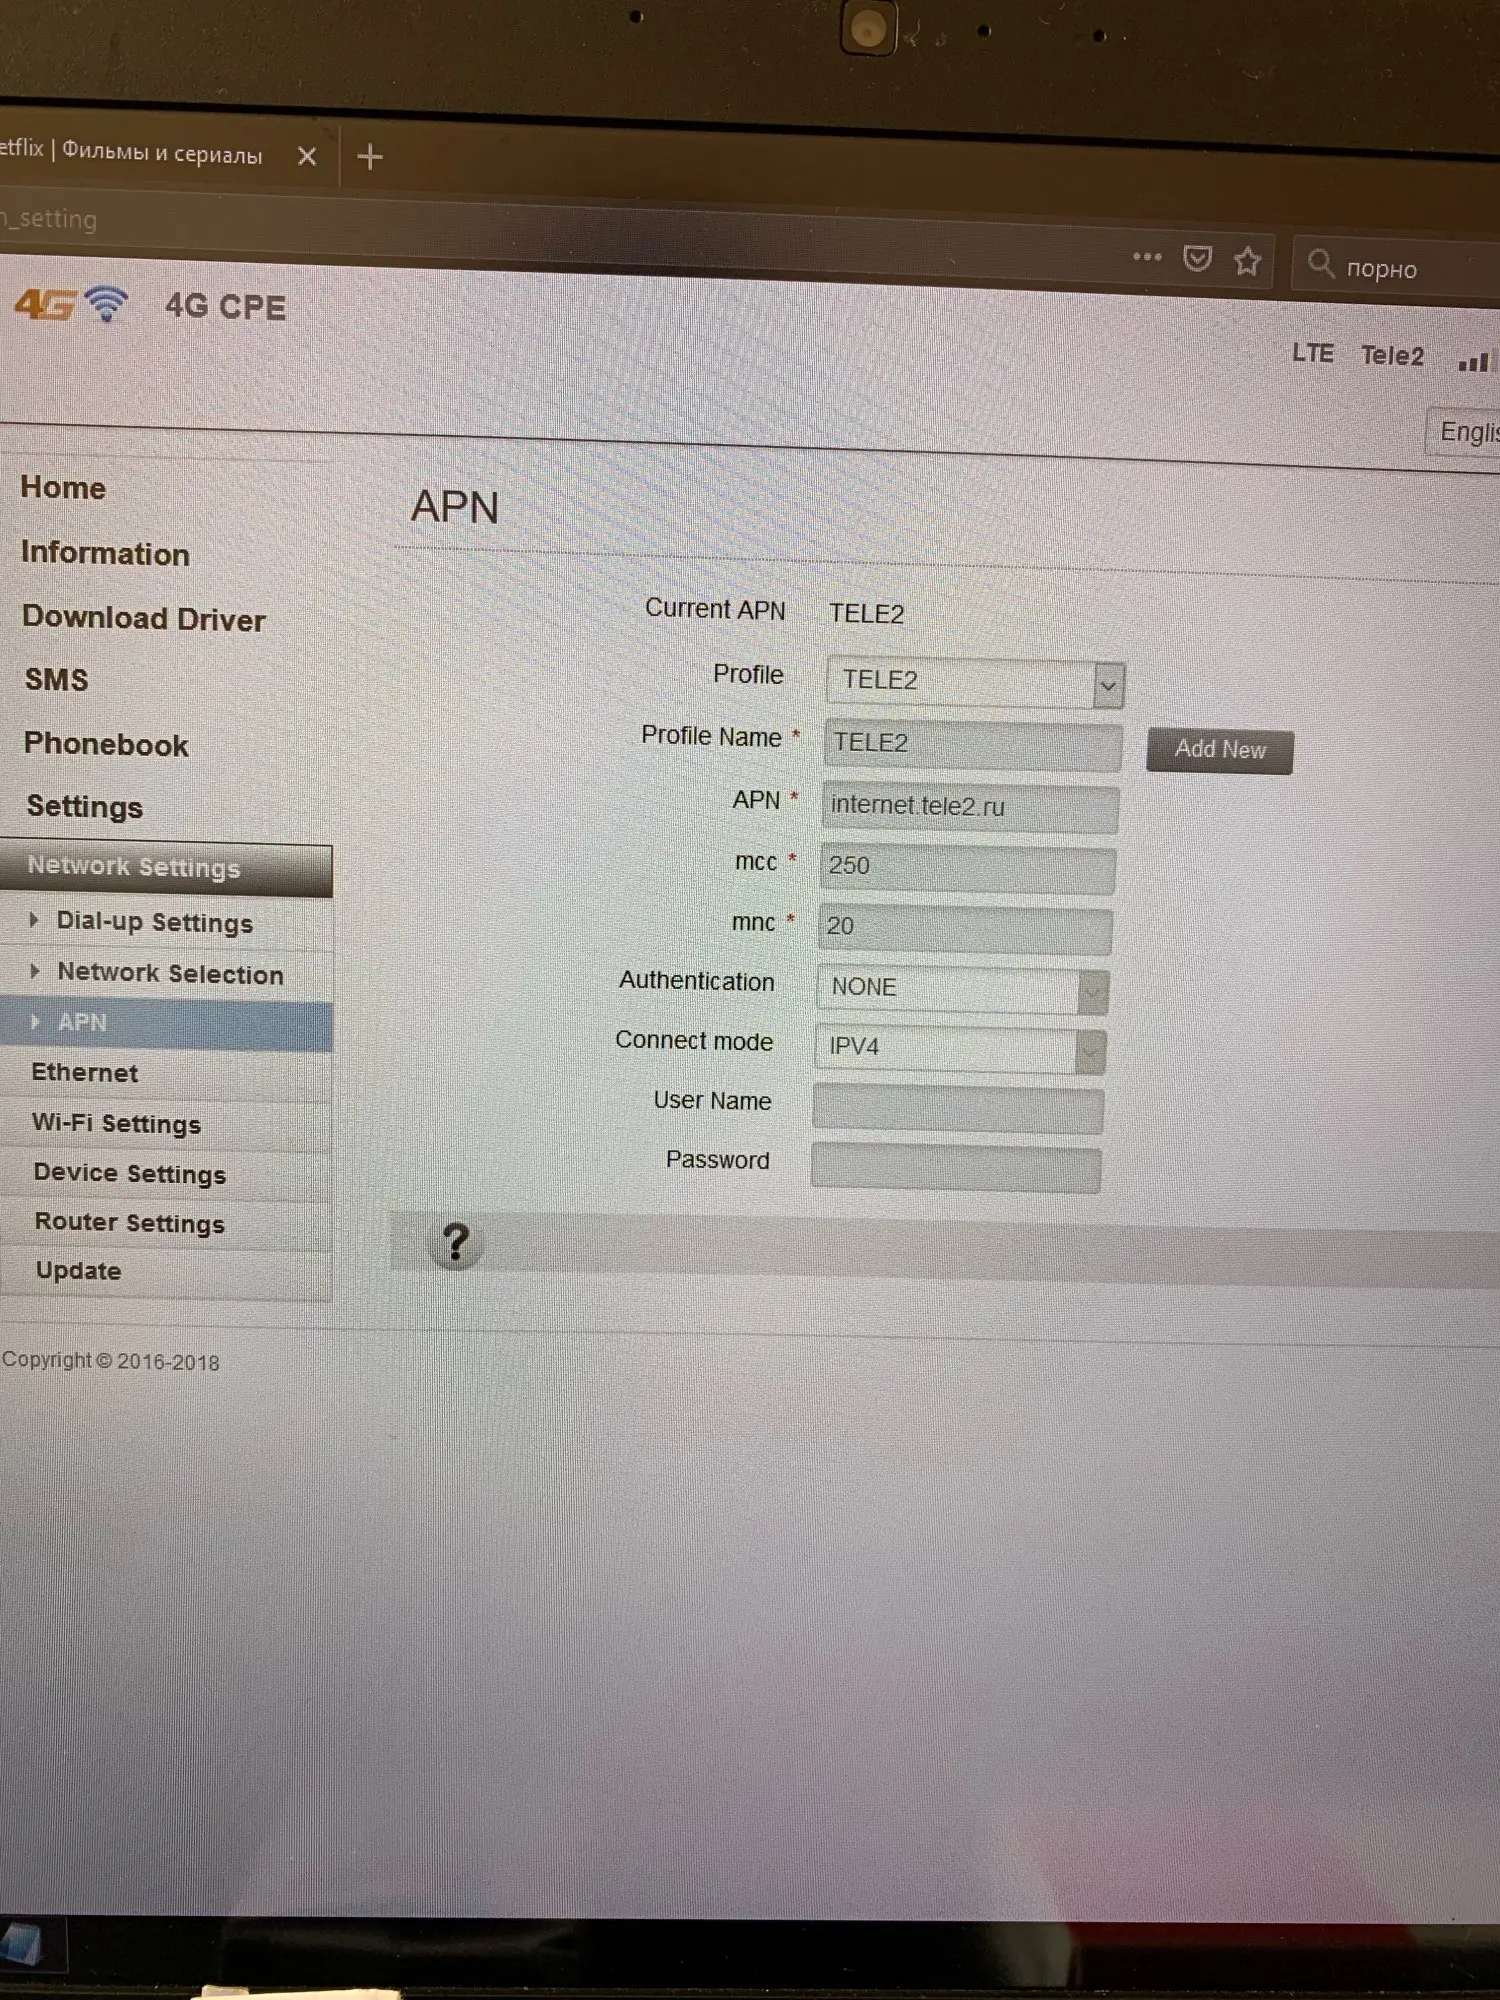Save page to Pocket icon
The image size is (1500, 2000).
pyautogui.click(x=1197, y=259)
